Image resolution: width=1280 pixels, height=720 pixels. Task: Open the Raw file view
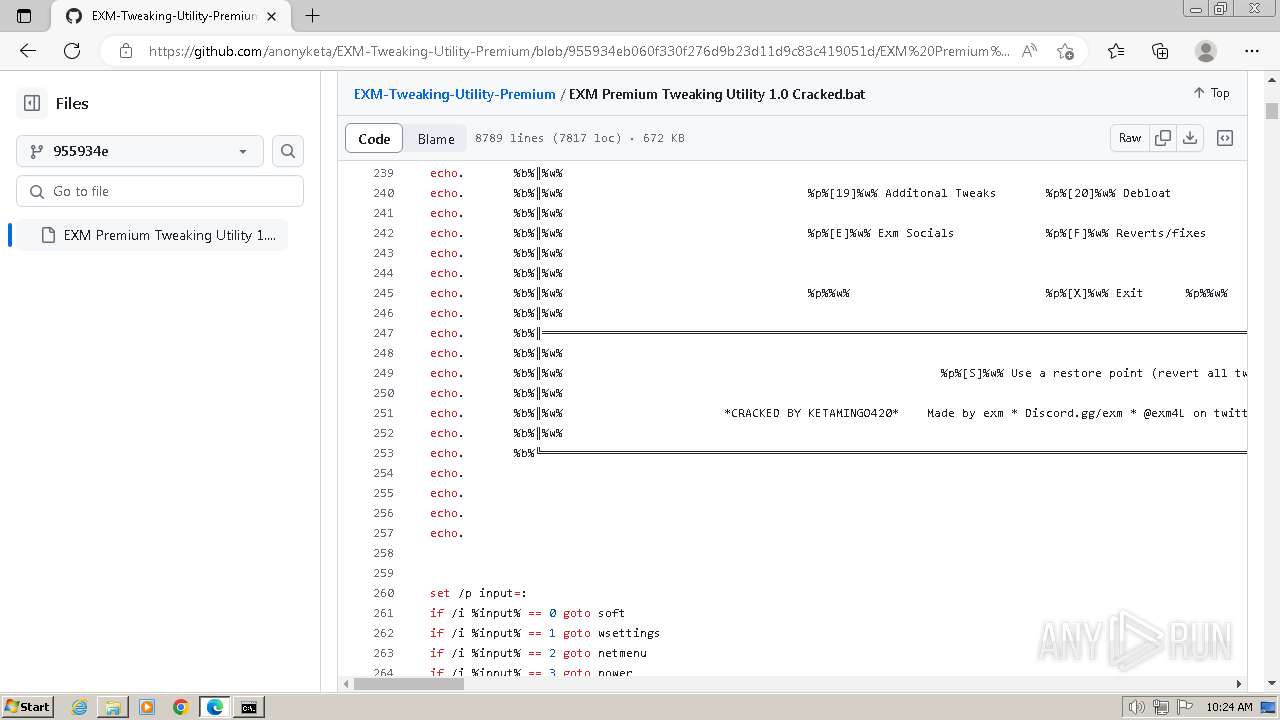click(1130, 138)
